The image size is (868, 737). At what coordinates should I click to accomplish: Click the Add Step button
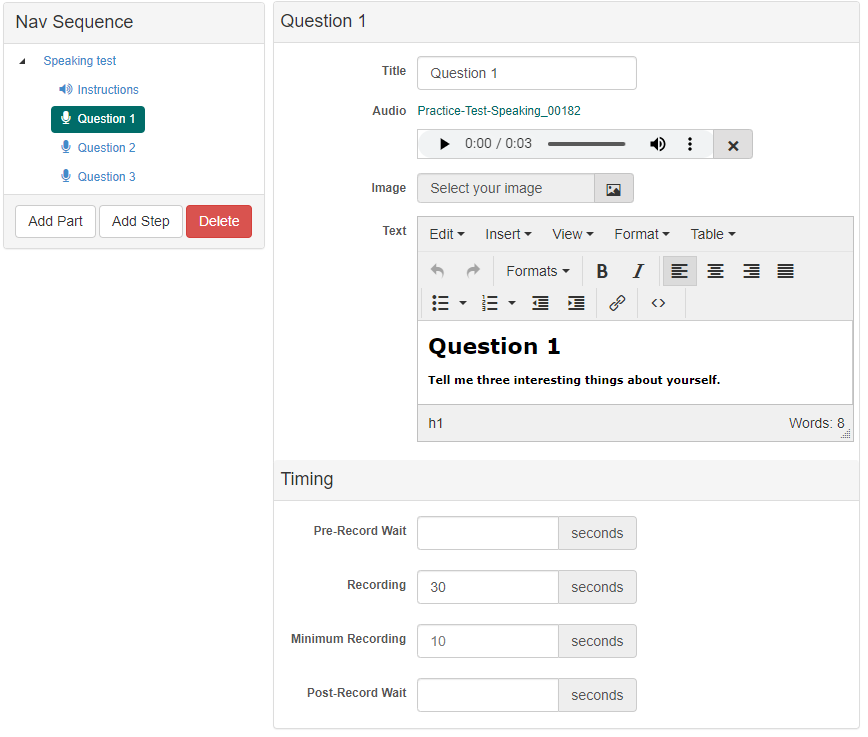click(140, 221)
